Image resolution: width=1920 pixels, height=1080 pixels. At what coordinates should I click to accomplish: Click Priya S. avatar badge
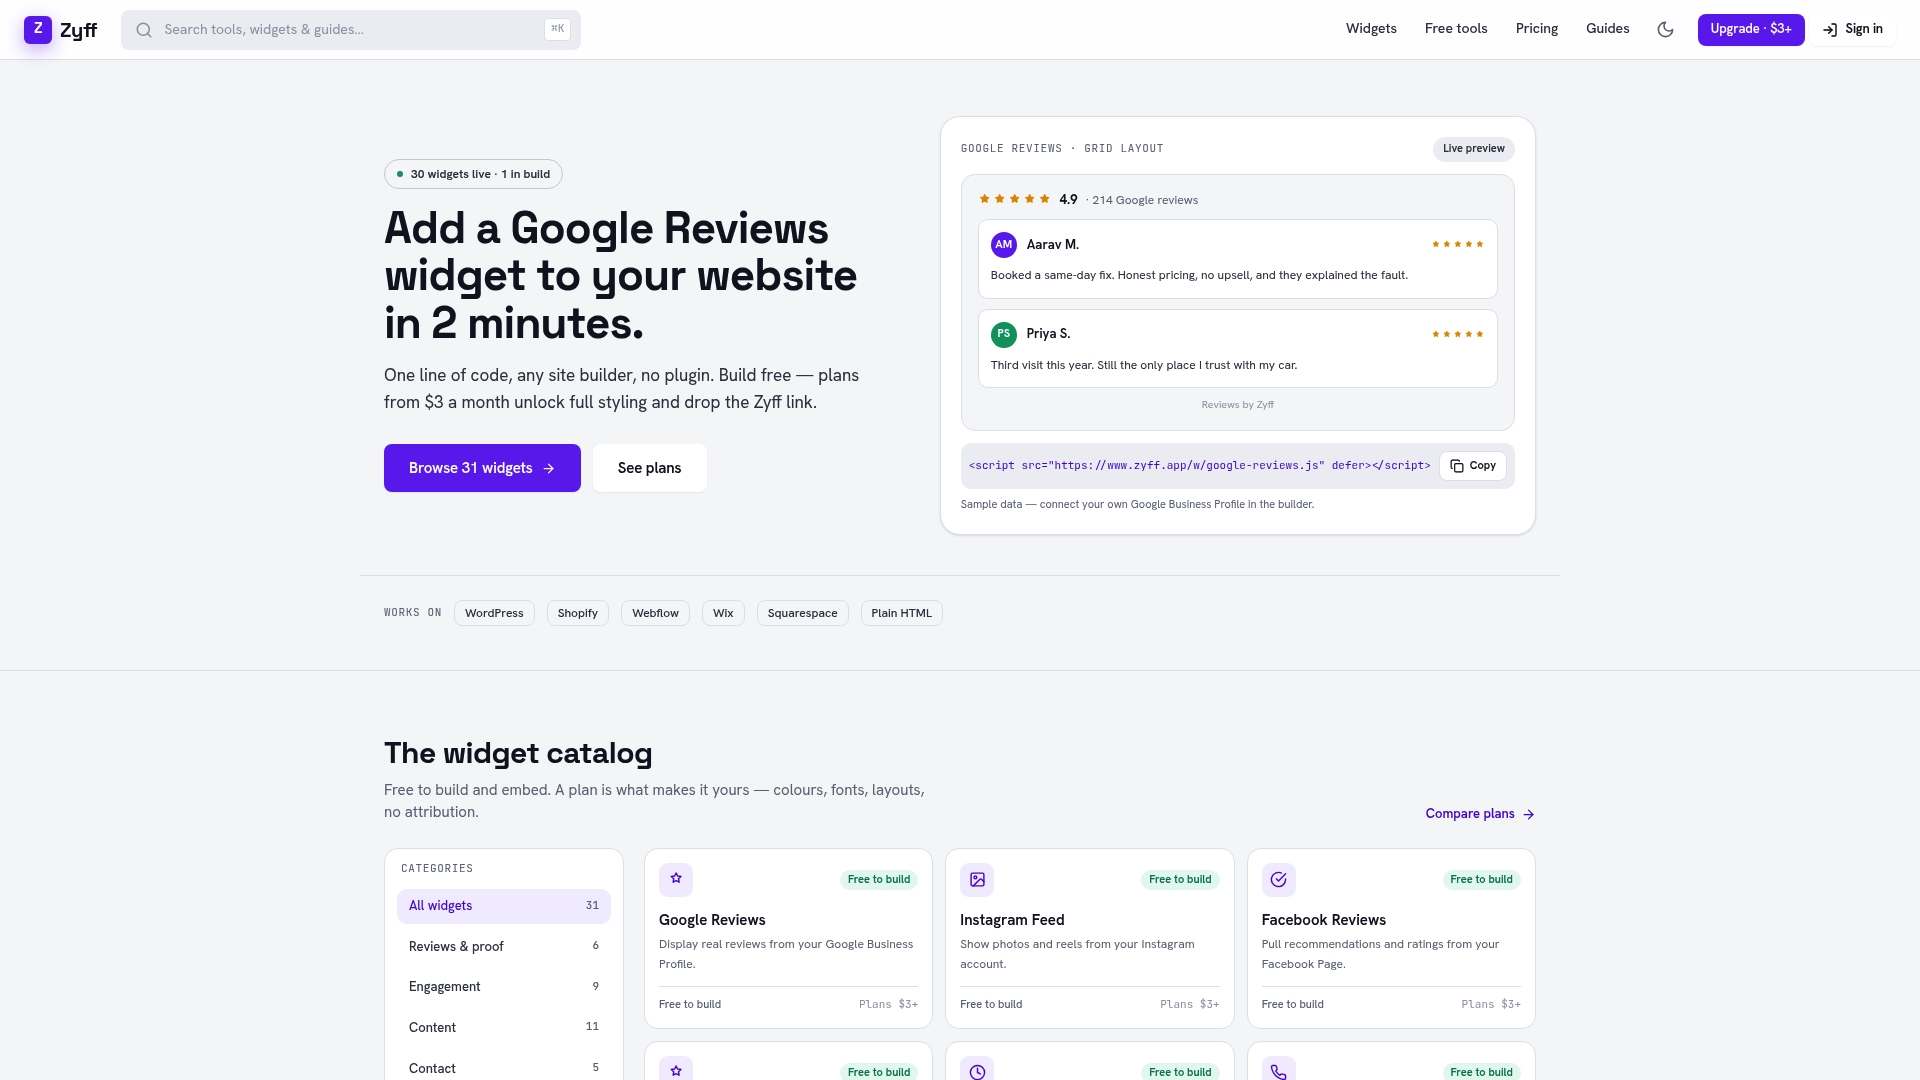1003,334
